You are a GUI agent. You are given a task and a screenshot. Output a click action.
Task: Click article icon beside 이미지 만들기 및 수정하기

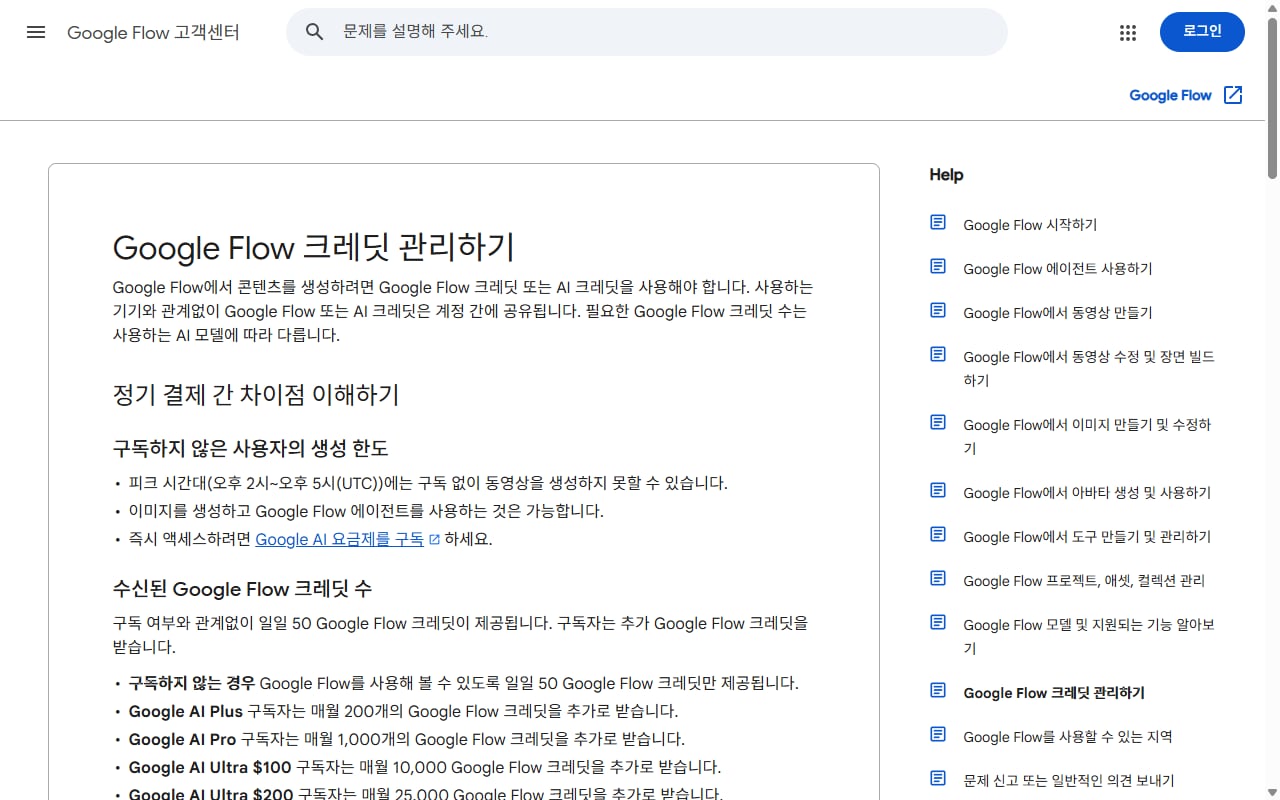click(x=938, y=422)
